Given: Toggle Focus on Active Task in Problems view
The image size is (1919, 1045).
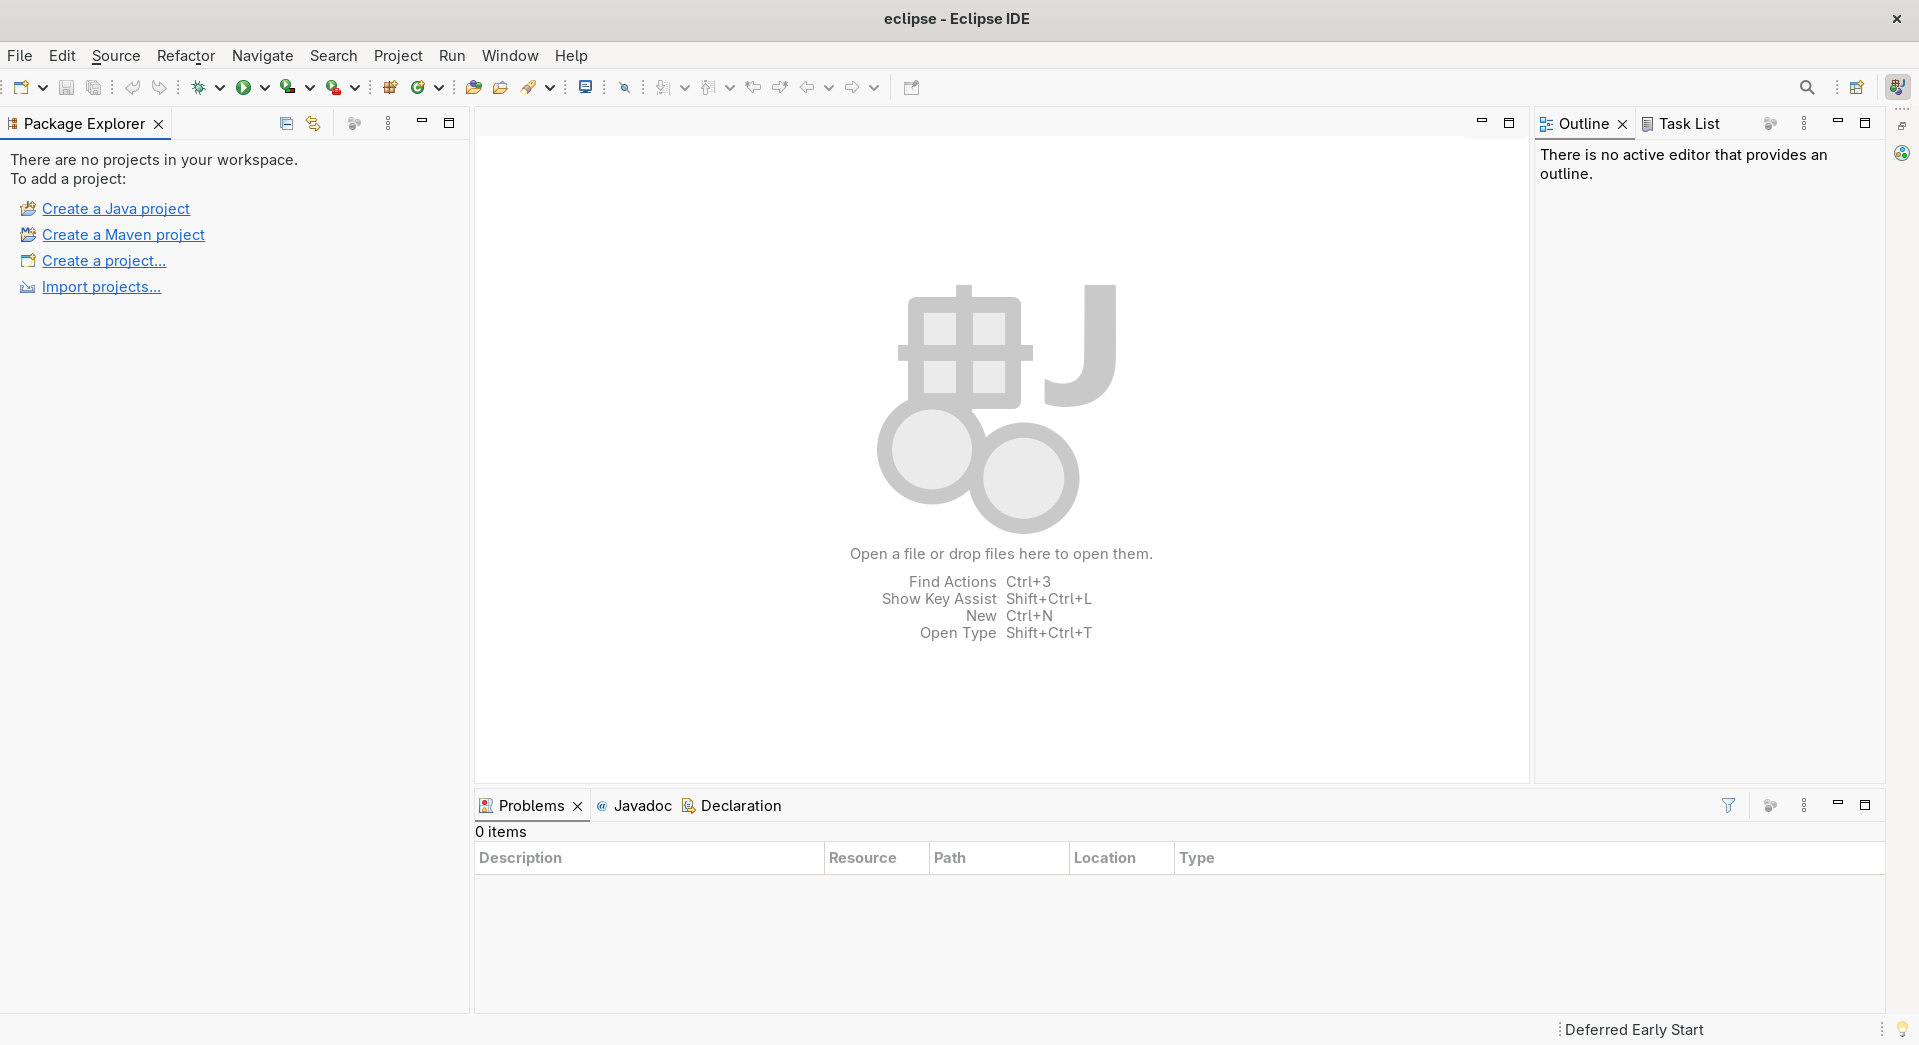Looking at the screenshot, I should point(1770,806).
